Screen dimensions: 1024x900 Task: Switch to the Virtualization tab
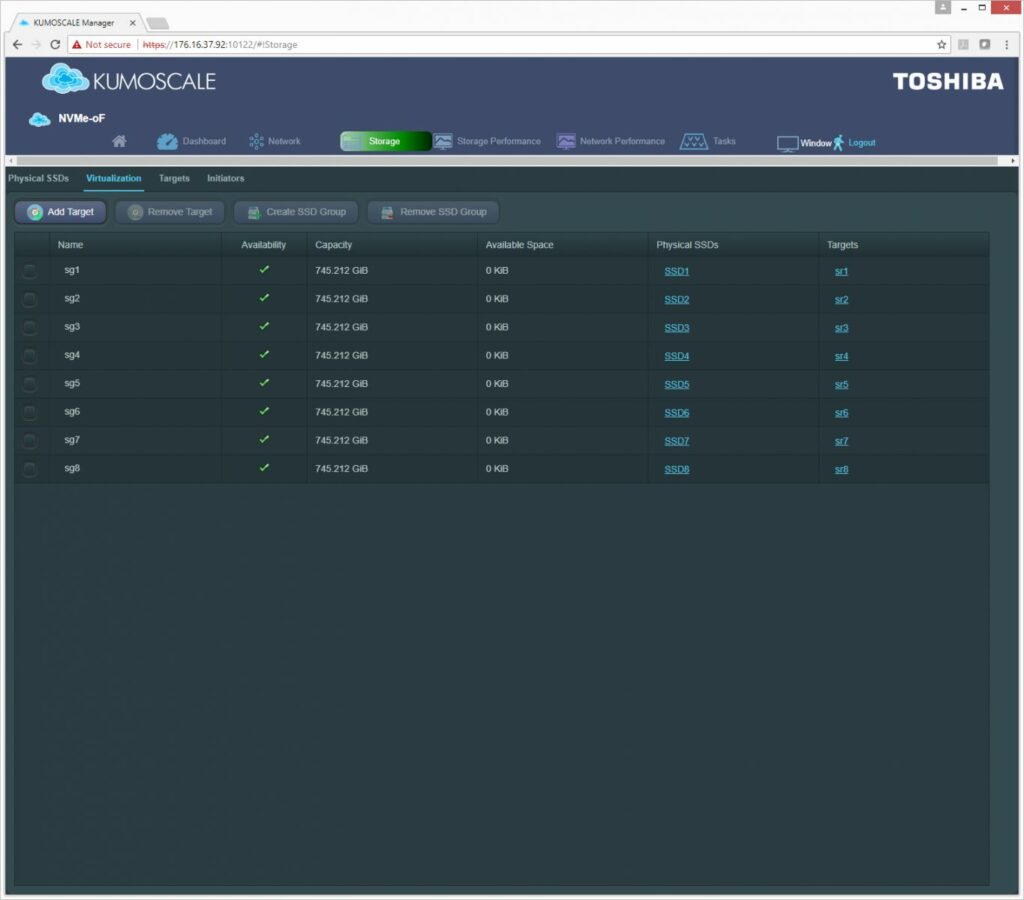point(114,178)
